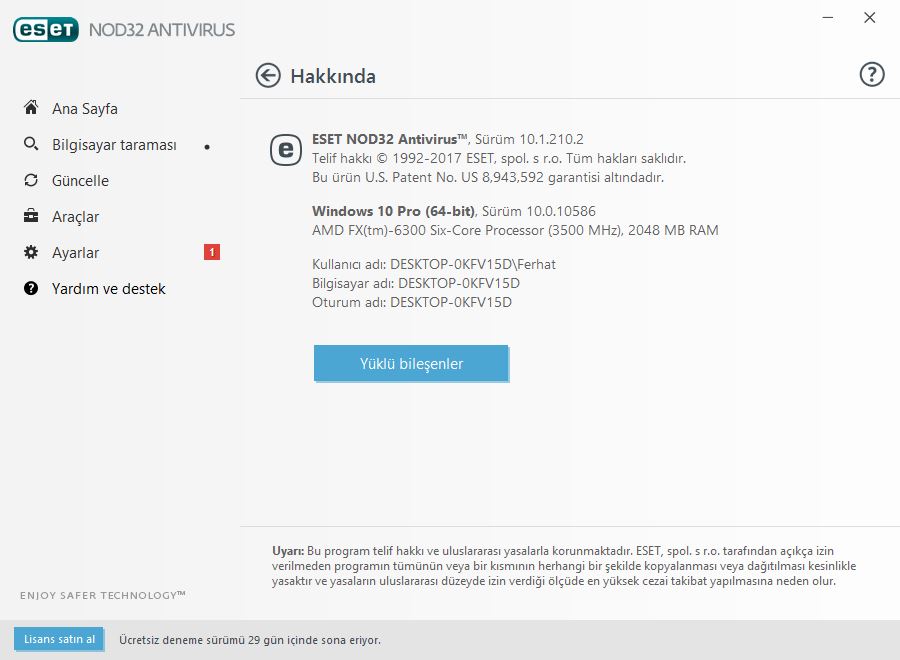Click Lisans satın al button
The image size is (900, 660).
pos(59,639)
